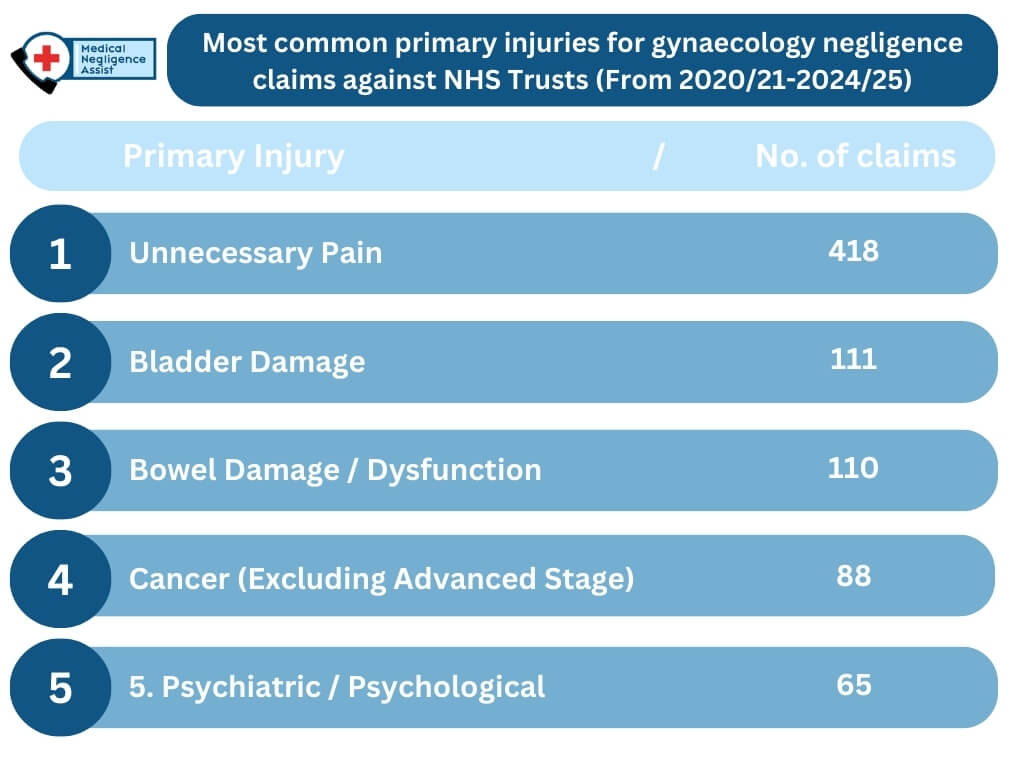
Task: Select the number 4 rank circle
Action: pyautogui.click(x=60, y=579)
